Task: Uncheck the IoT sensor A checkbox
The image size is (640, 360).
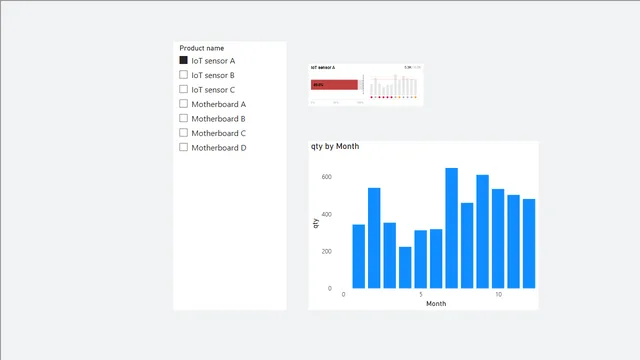Action: pyautogui.click(x=184, y=60)
